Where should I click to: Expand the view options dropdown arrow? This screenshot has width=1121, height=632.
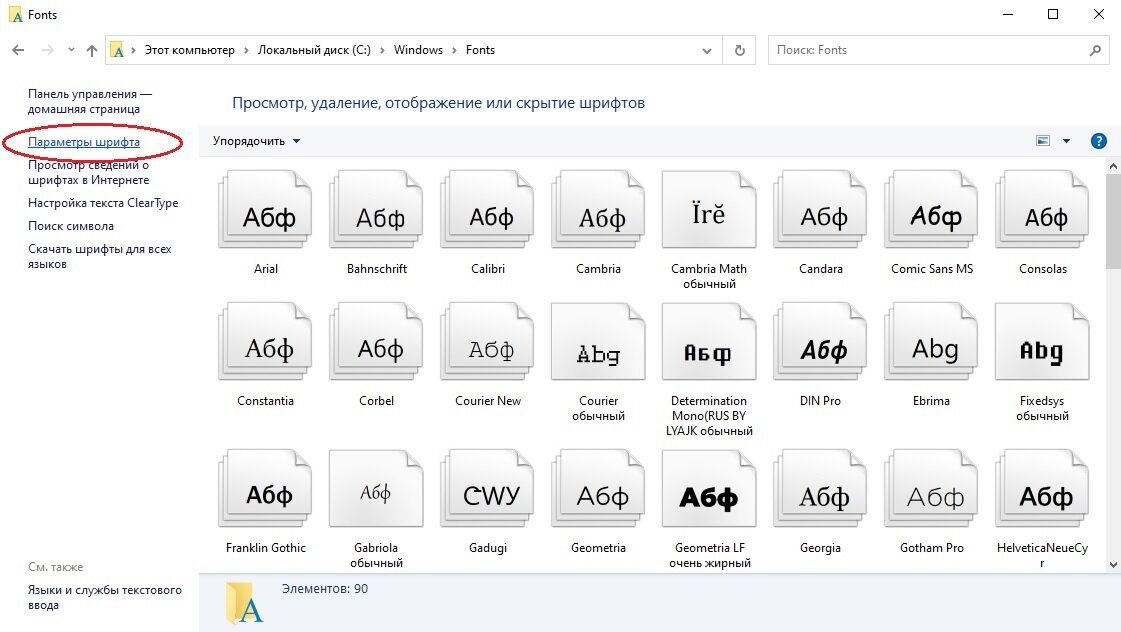[1066, 141]
